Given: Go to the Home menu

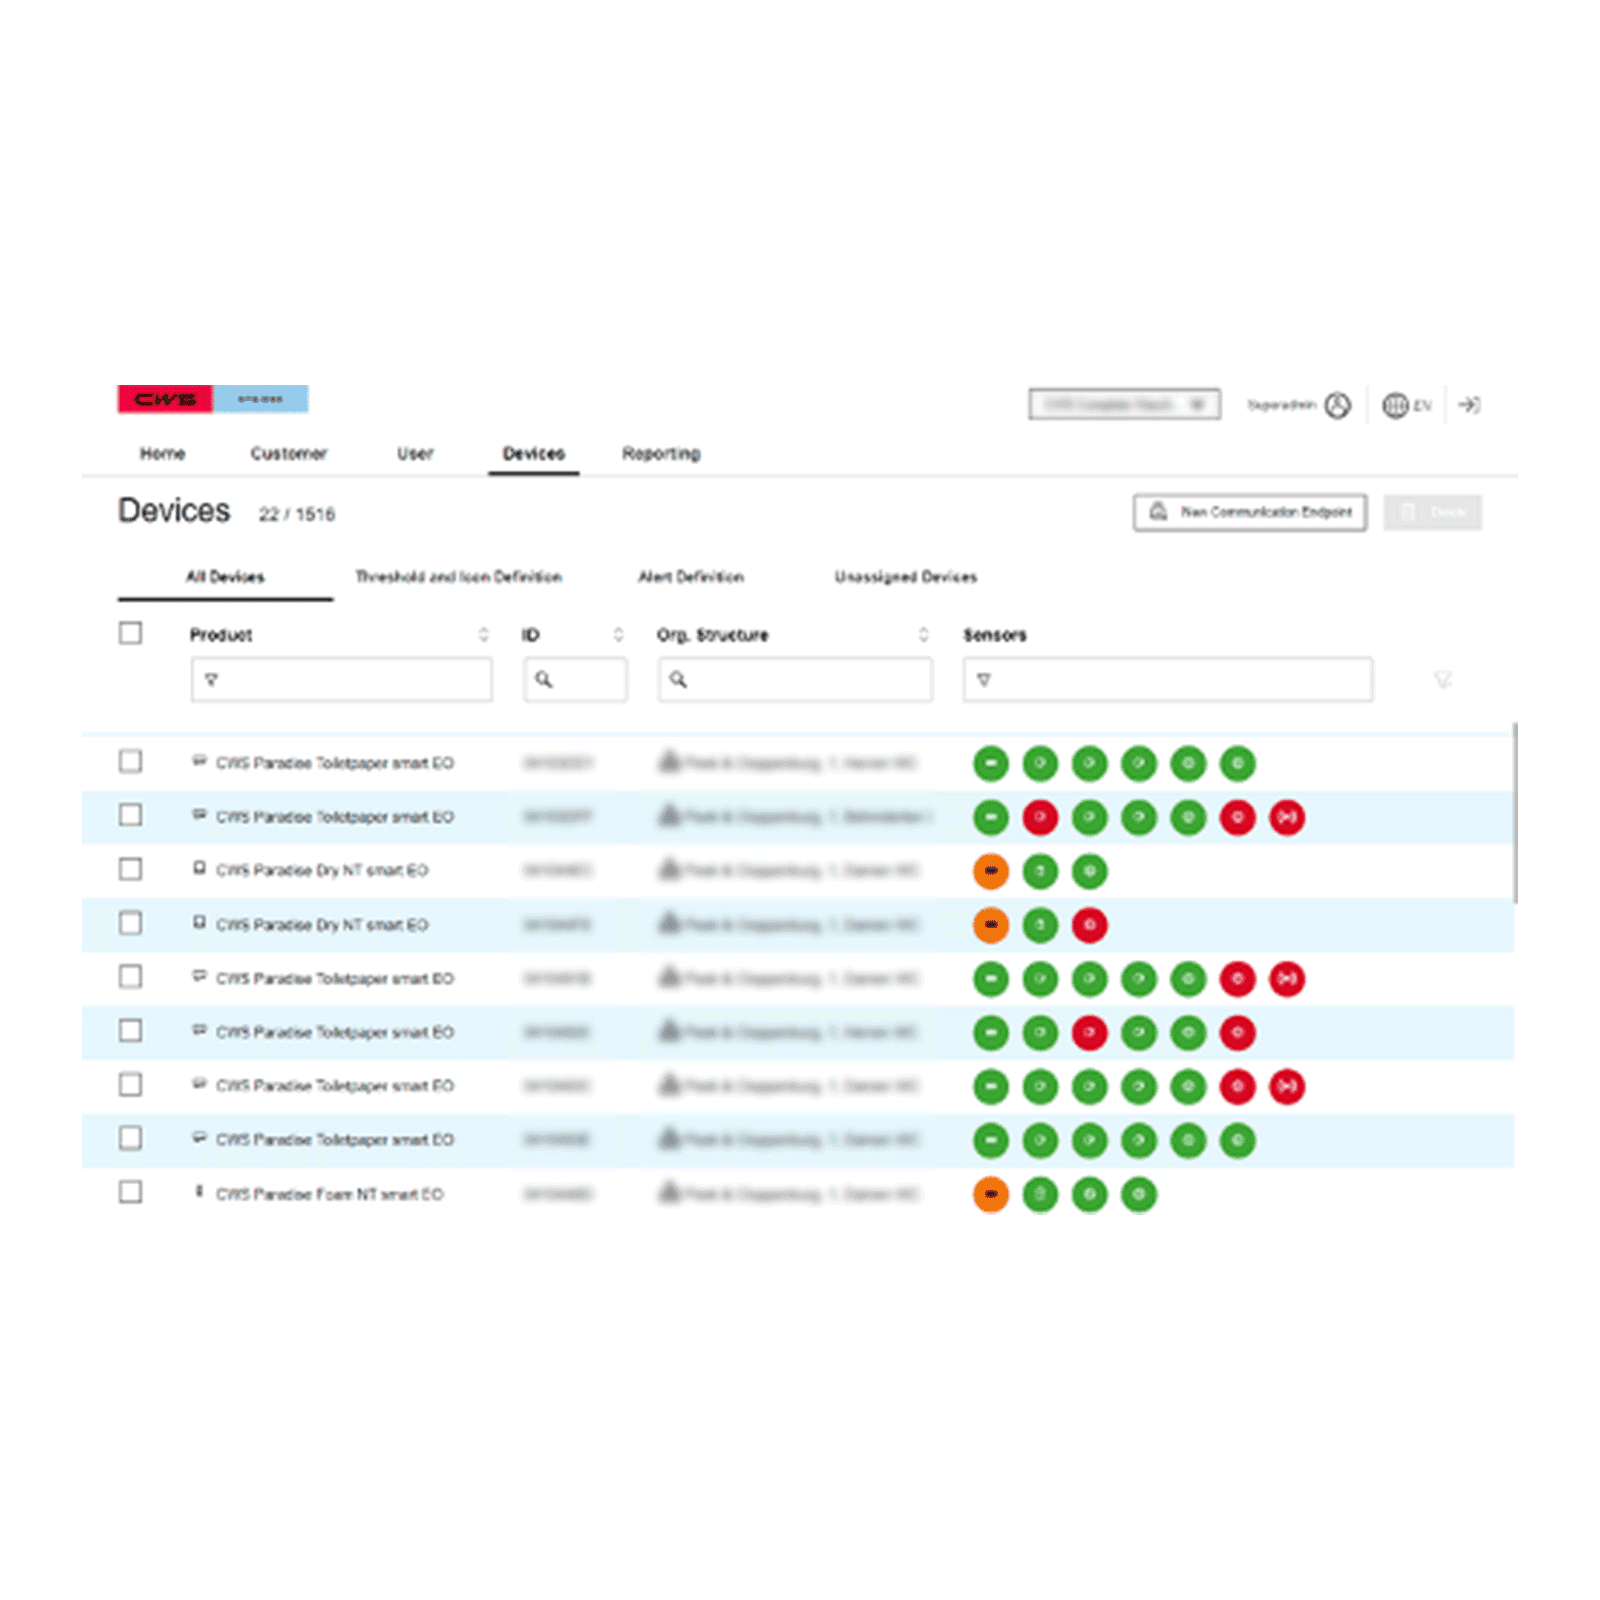Looking at the screenshot, I should 162,453.
